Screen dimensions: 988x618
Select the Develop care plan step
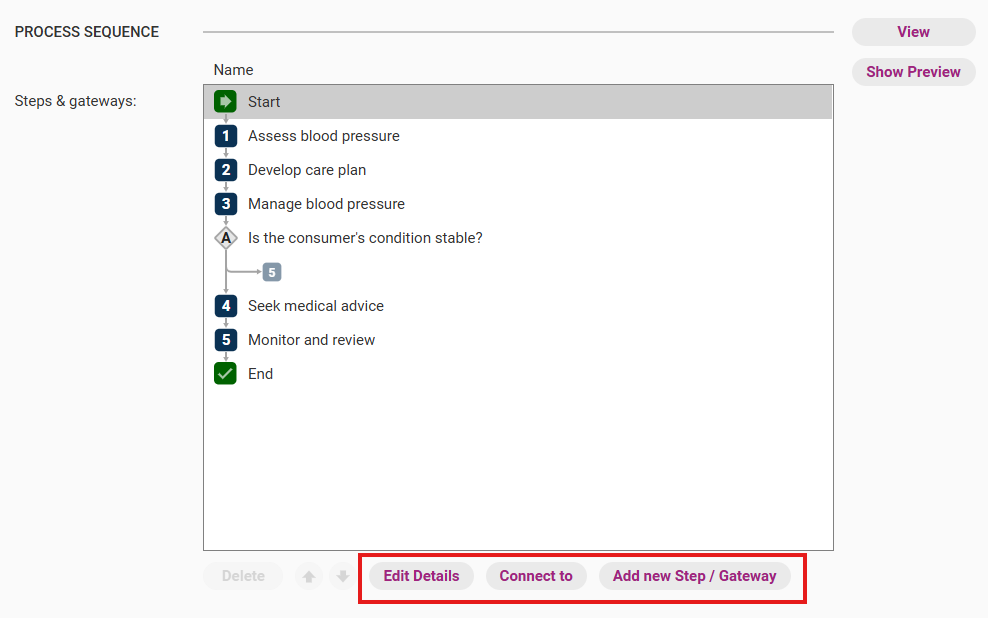click(x=307, y=170)
